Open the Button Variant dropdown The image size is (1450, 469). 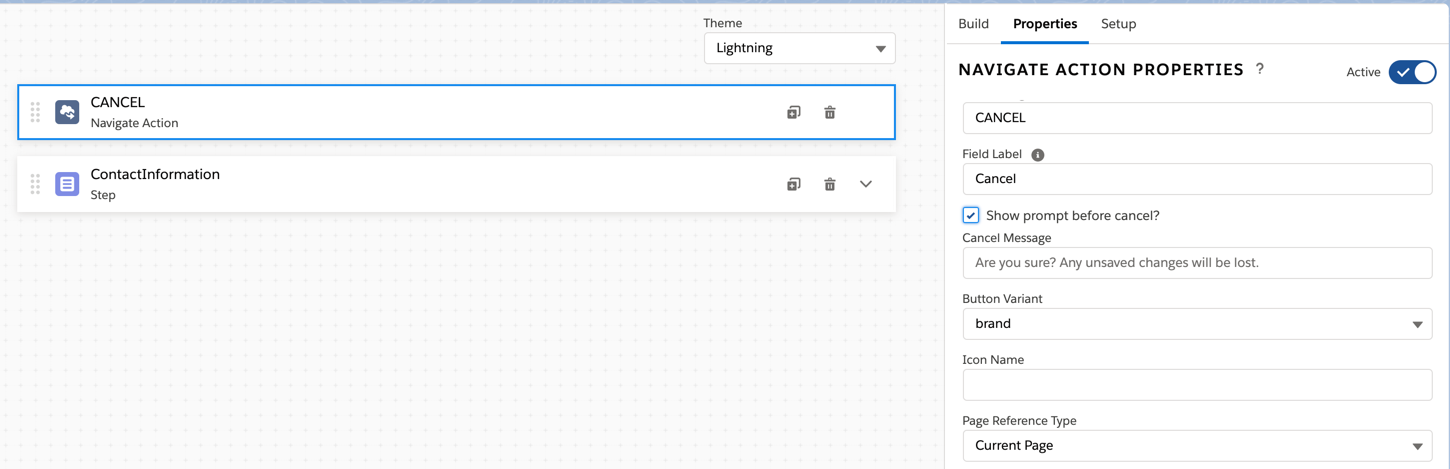(x=1197, y=324)
